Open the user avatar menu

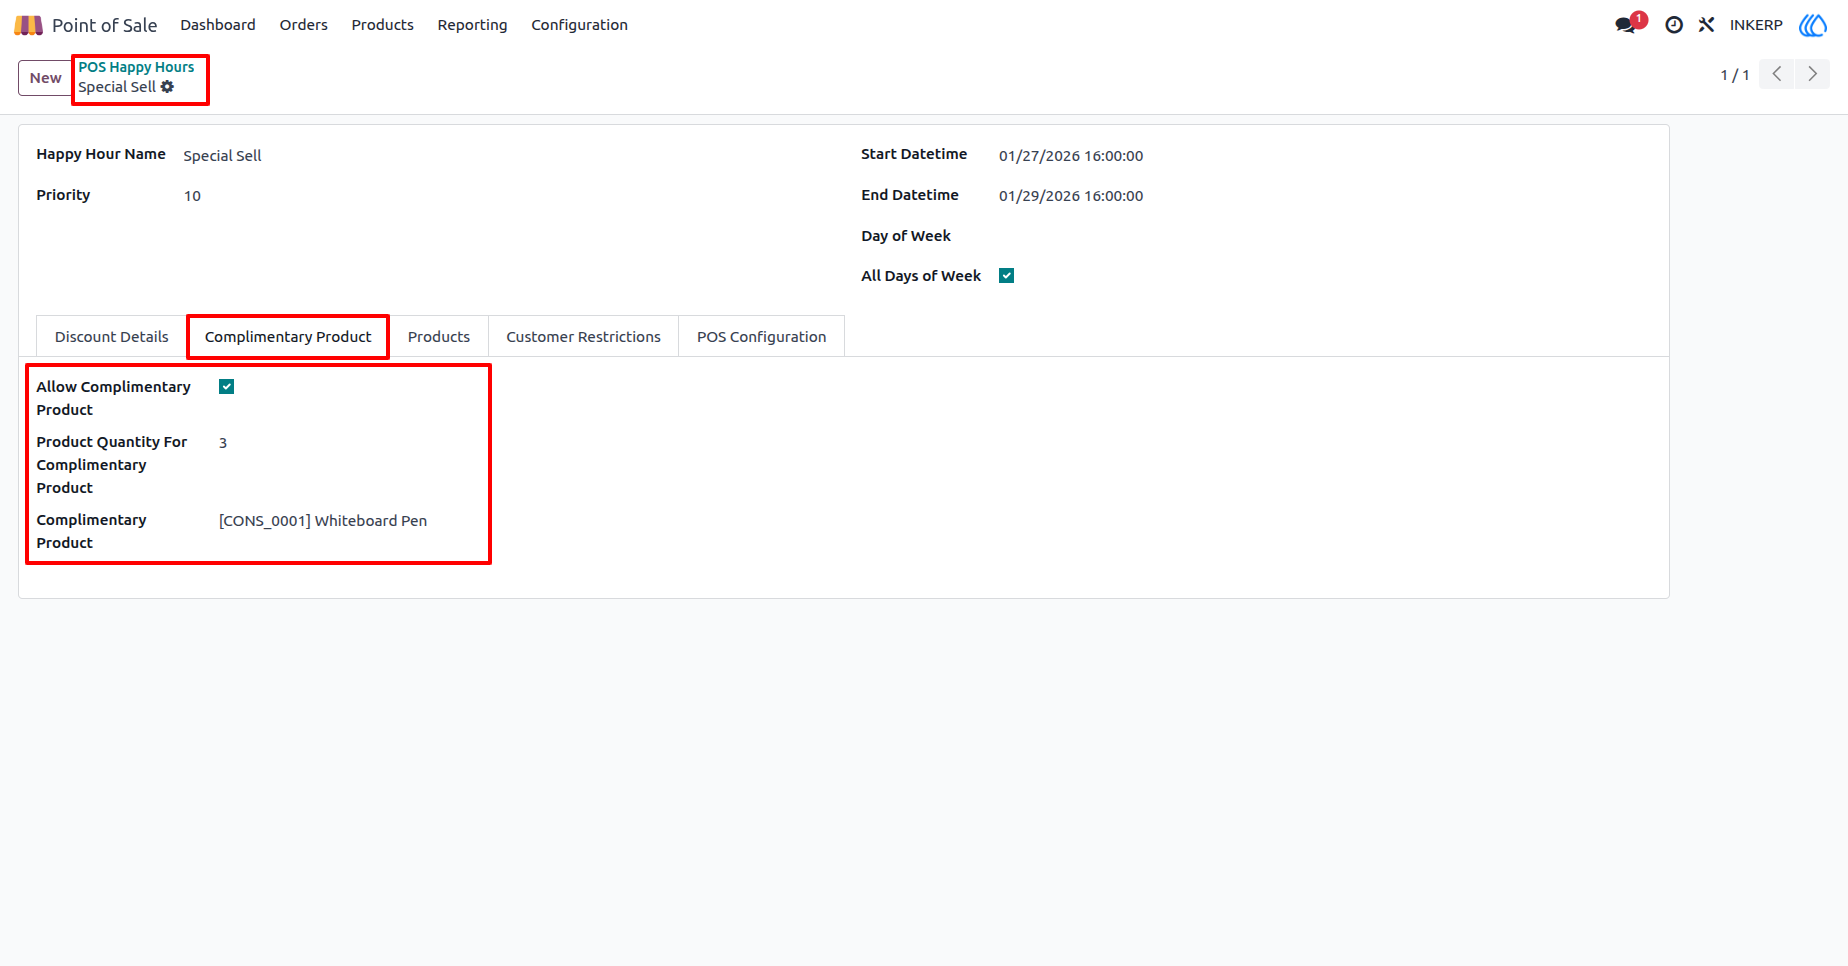coord(1813,25)
